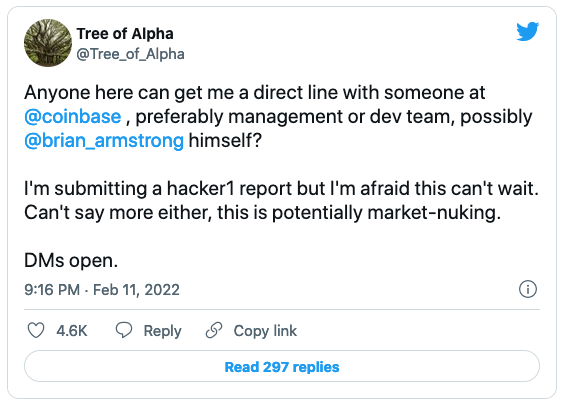
Task: Visit the @Tree_of_Alpha handle
Action: click(x=131, y=54)
